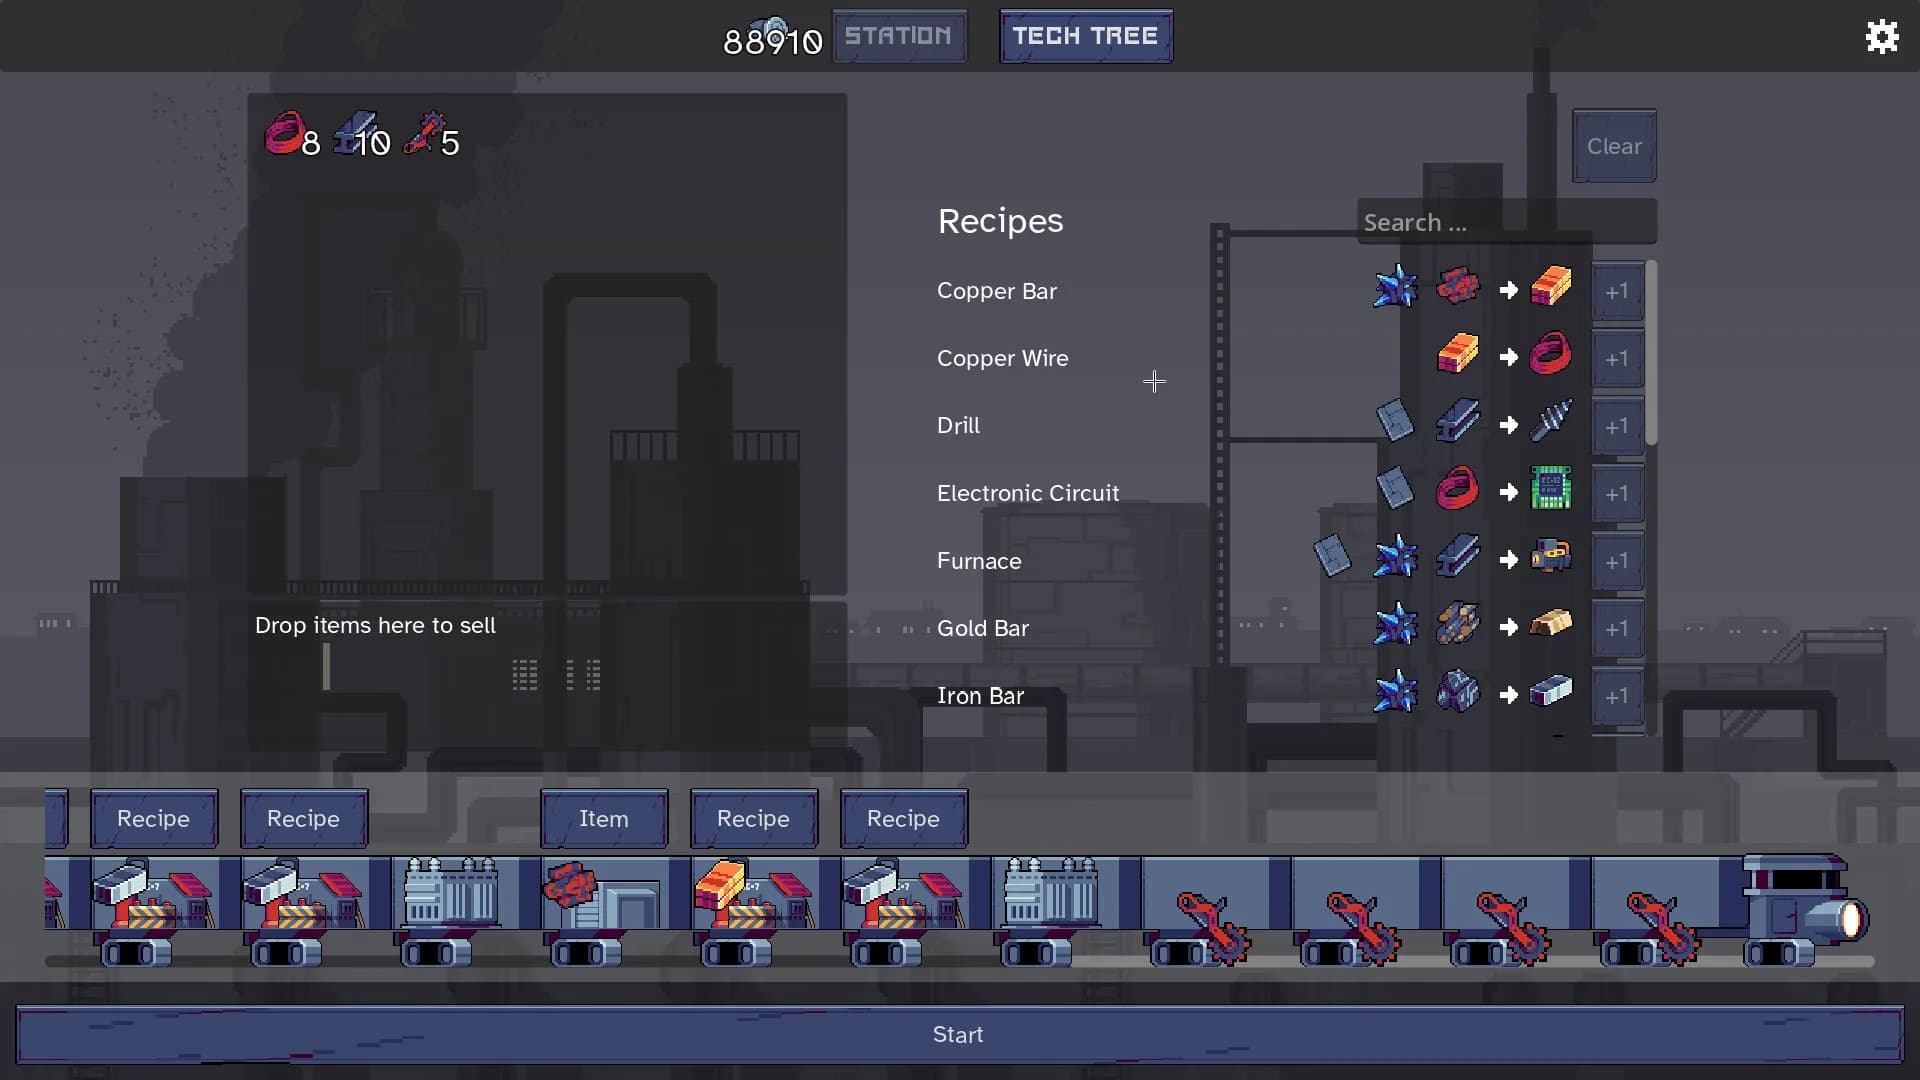Click the recipes list scrollbar
Screen dimensions: 1920x1080
pos(1651,352)
